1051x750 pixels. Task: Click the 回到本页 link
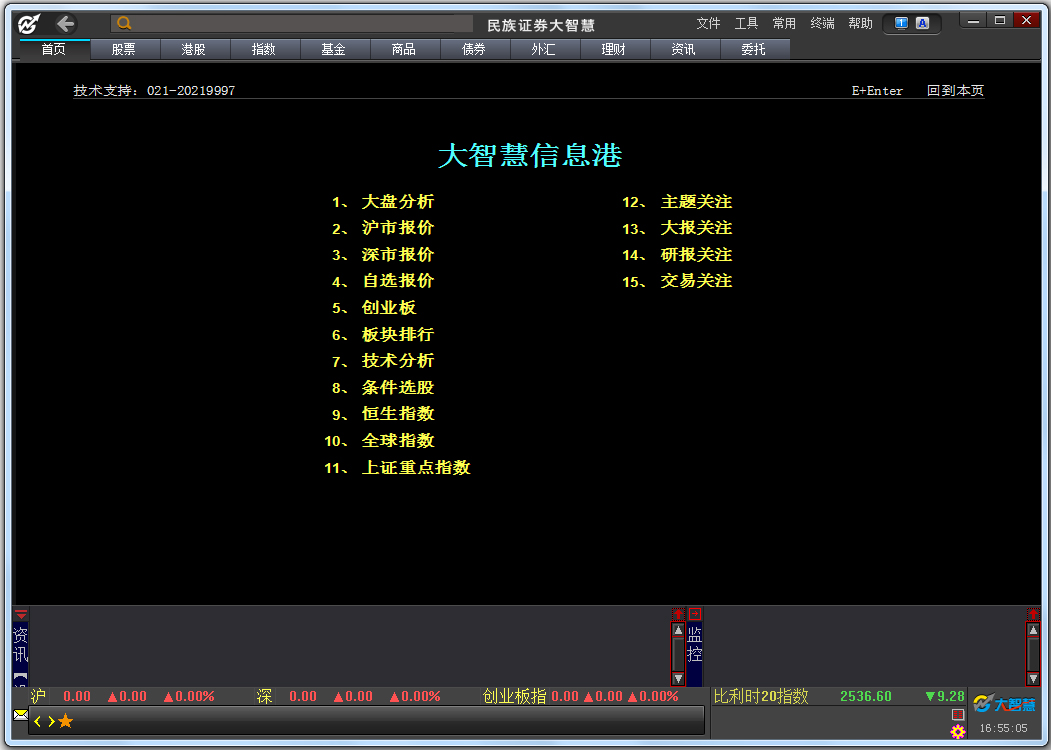(x=955, y=90)
